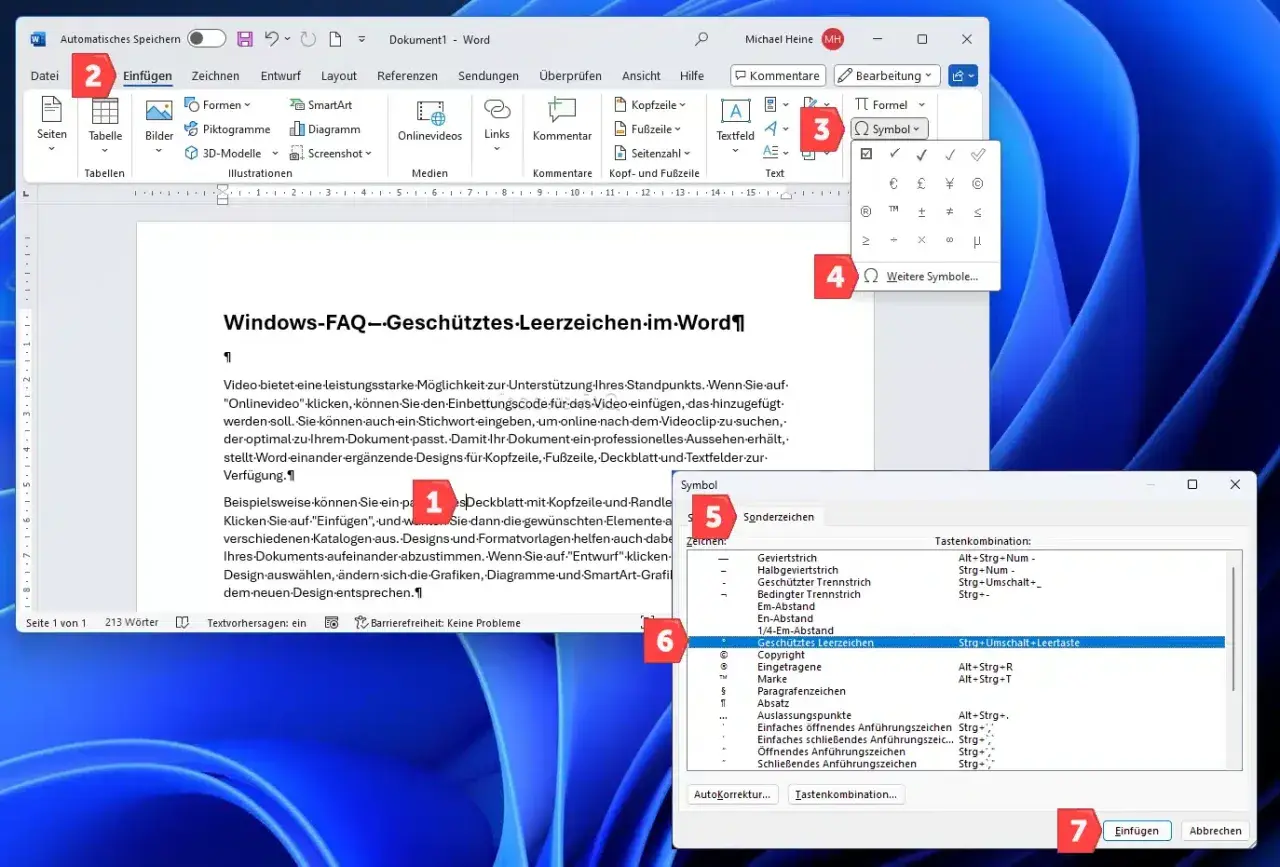Open the Kopfzeile dropdown
Viewport: 1280px width, 867px height.
[649, 104]
